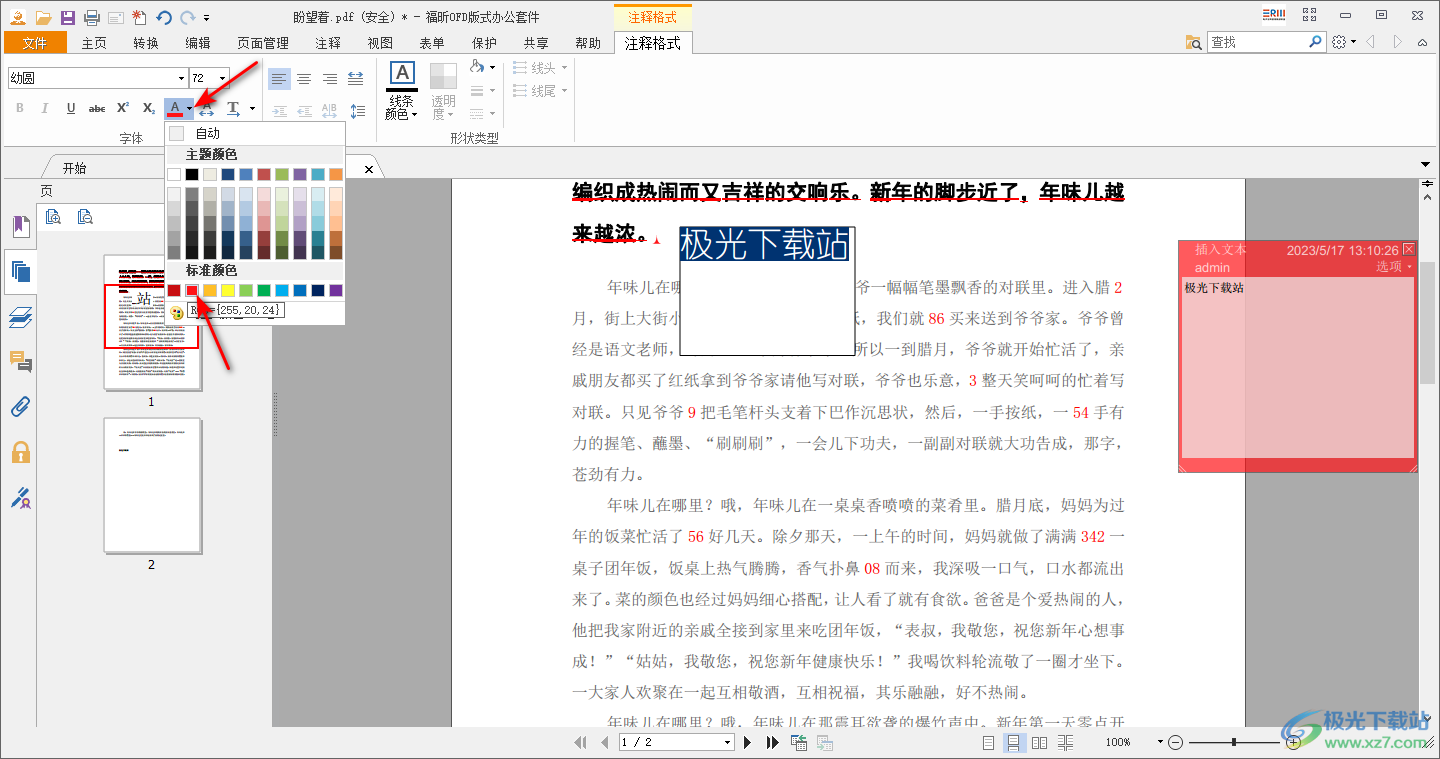Toggle subscript formatting
This screenshot has height=759, width=1440.
148,108
